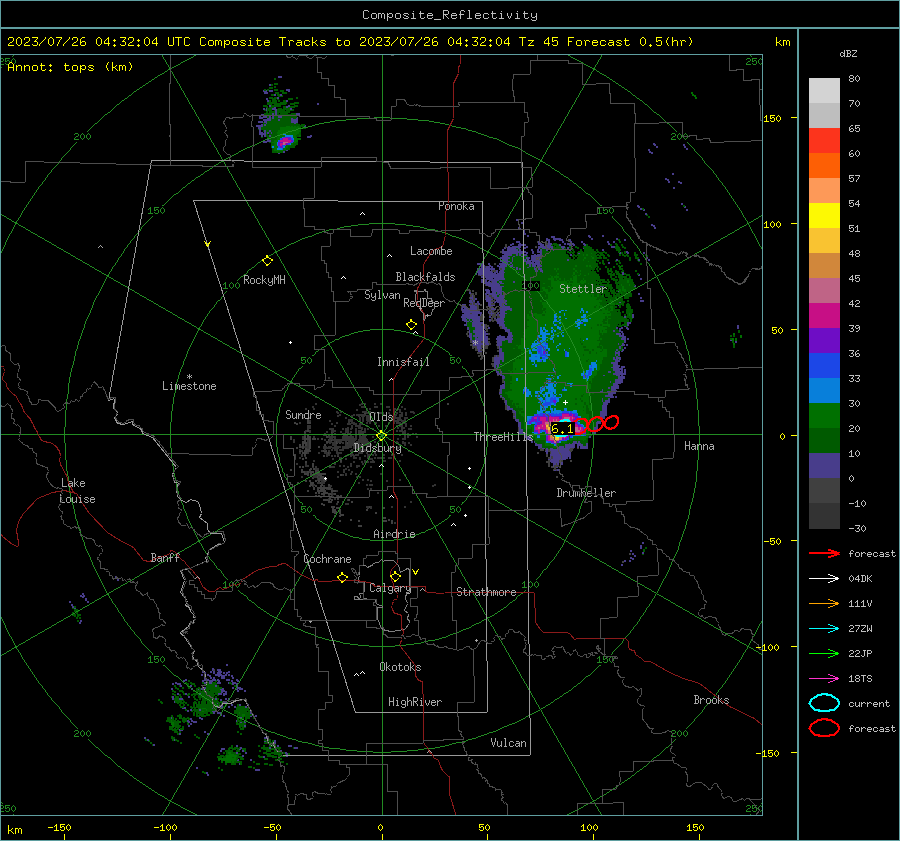Click the Sylvan label
Viewport: 900px width, 841px height.
pos(382,295)
